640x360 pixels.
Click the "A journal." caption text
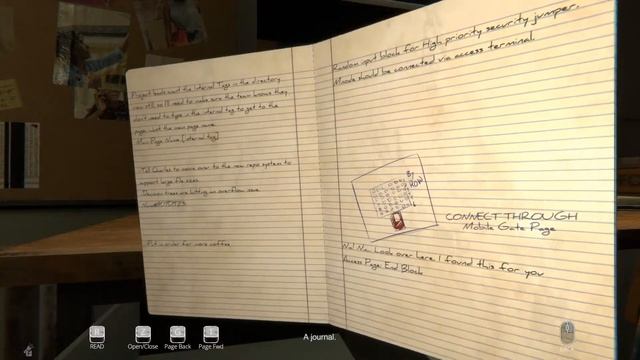(x=320, y=337)
